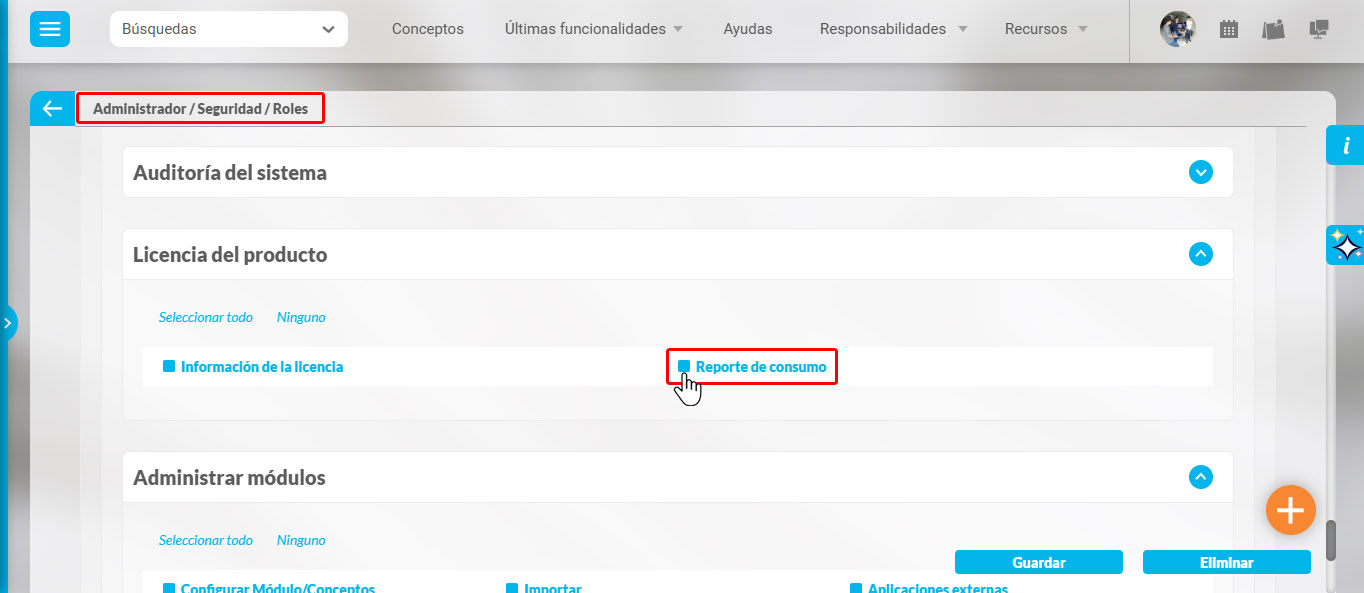Image resolution: width=1364 pixels, height=593 pixels.
Task: Click the monitor icon in header
Action: (x=1319, y=30)
